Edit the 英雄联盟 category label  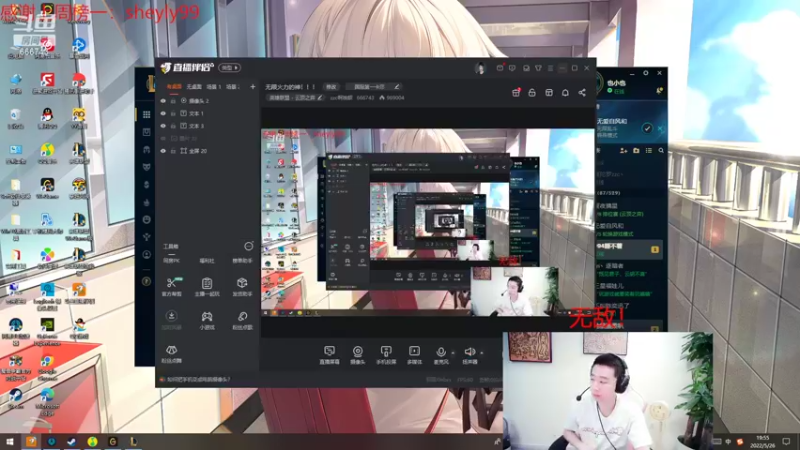[296, 97]
